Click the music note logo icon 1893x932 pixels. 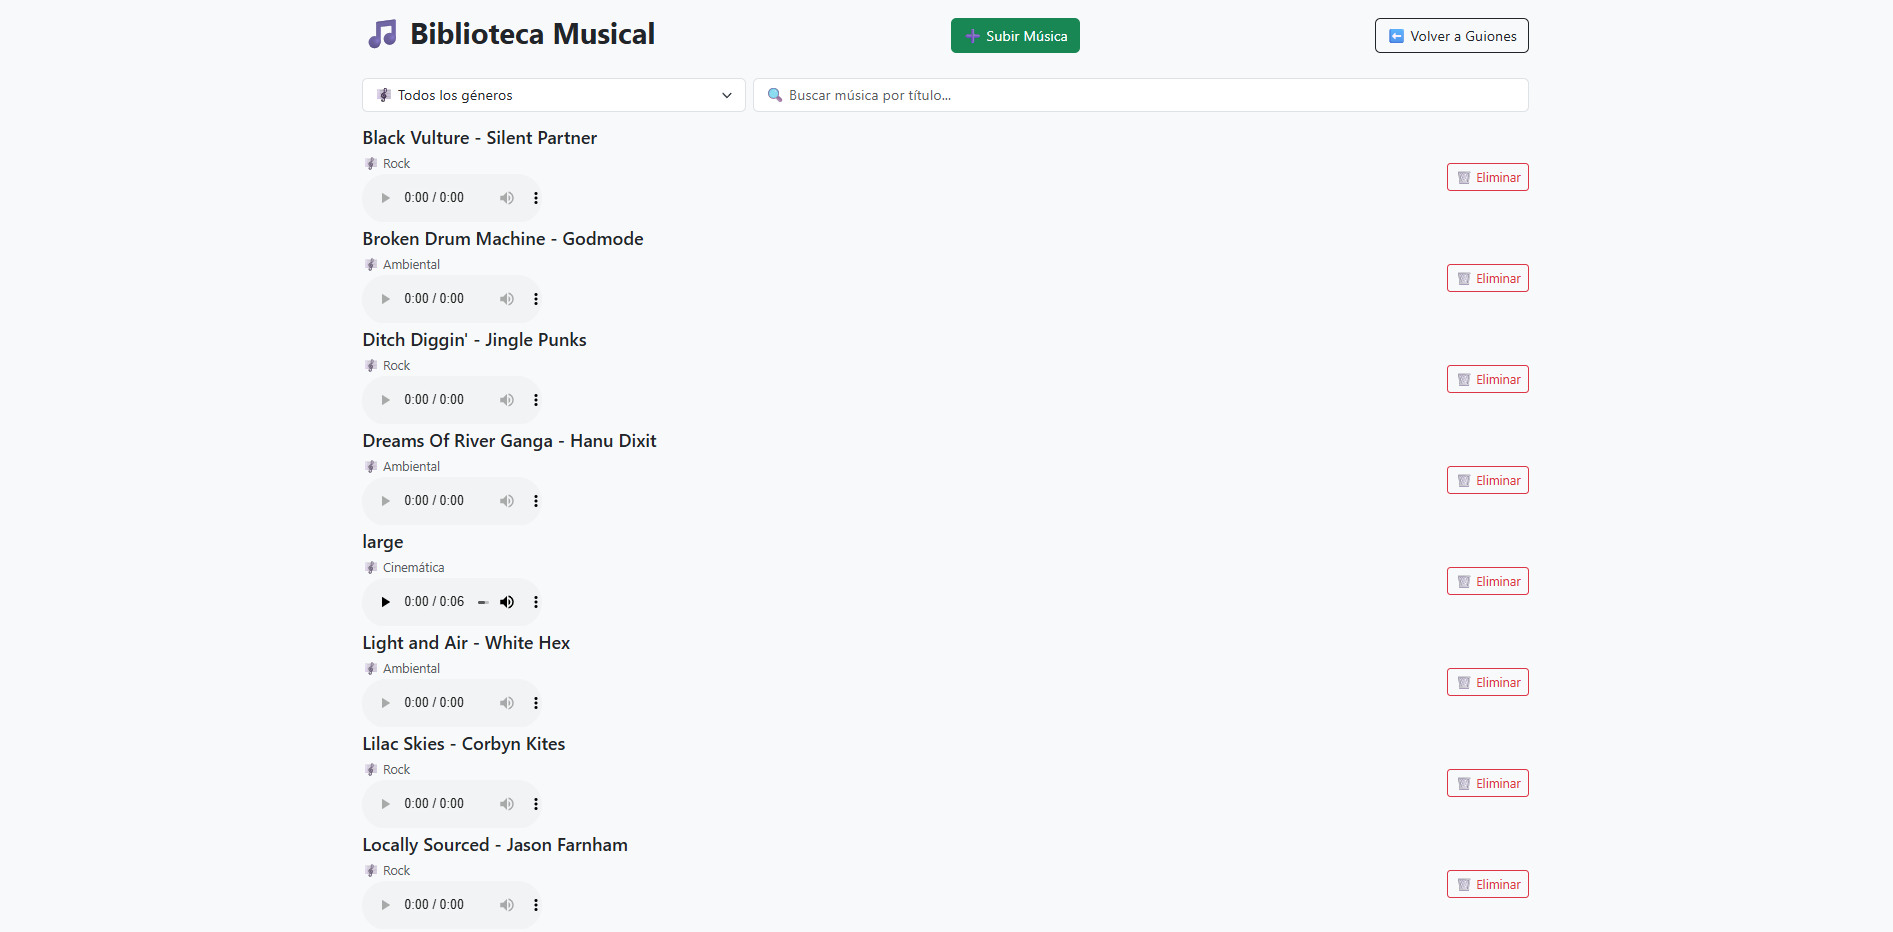[x=382, y=35]
